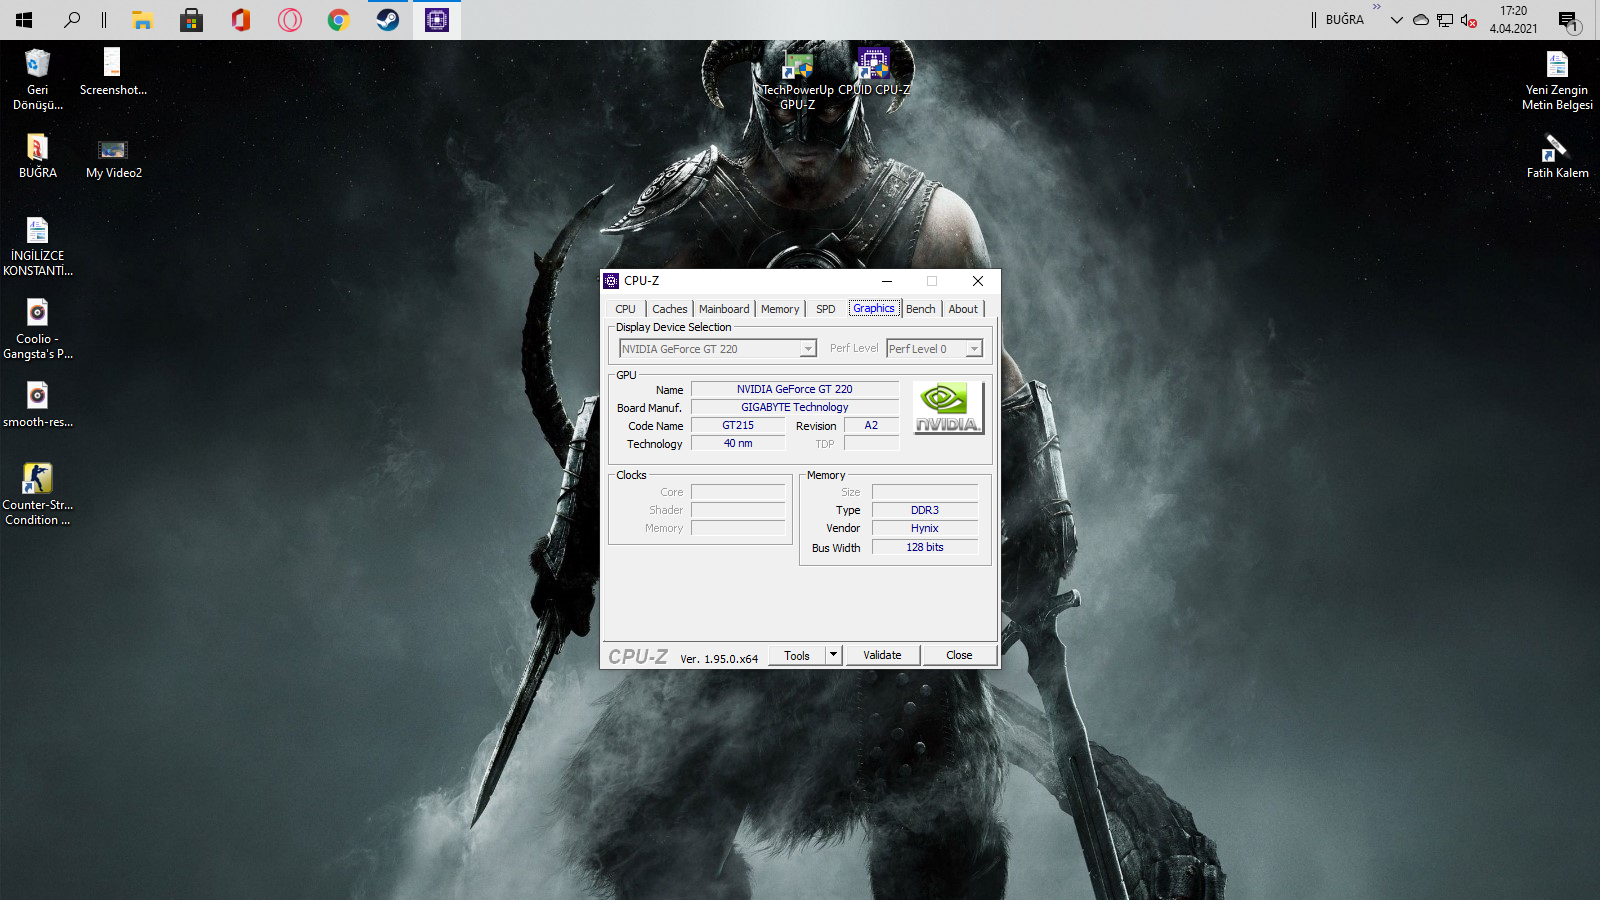
Task: Open the Perf Level dropdown
Action: [x=934, y=348]
